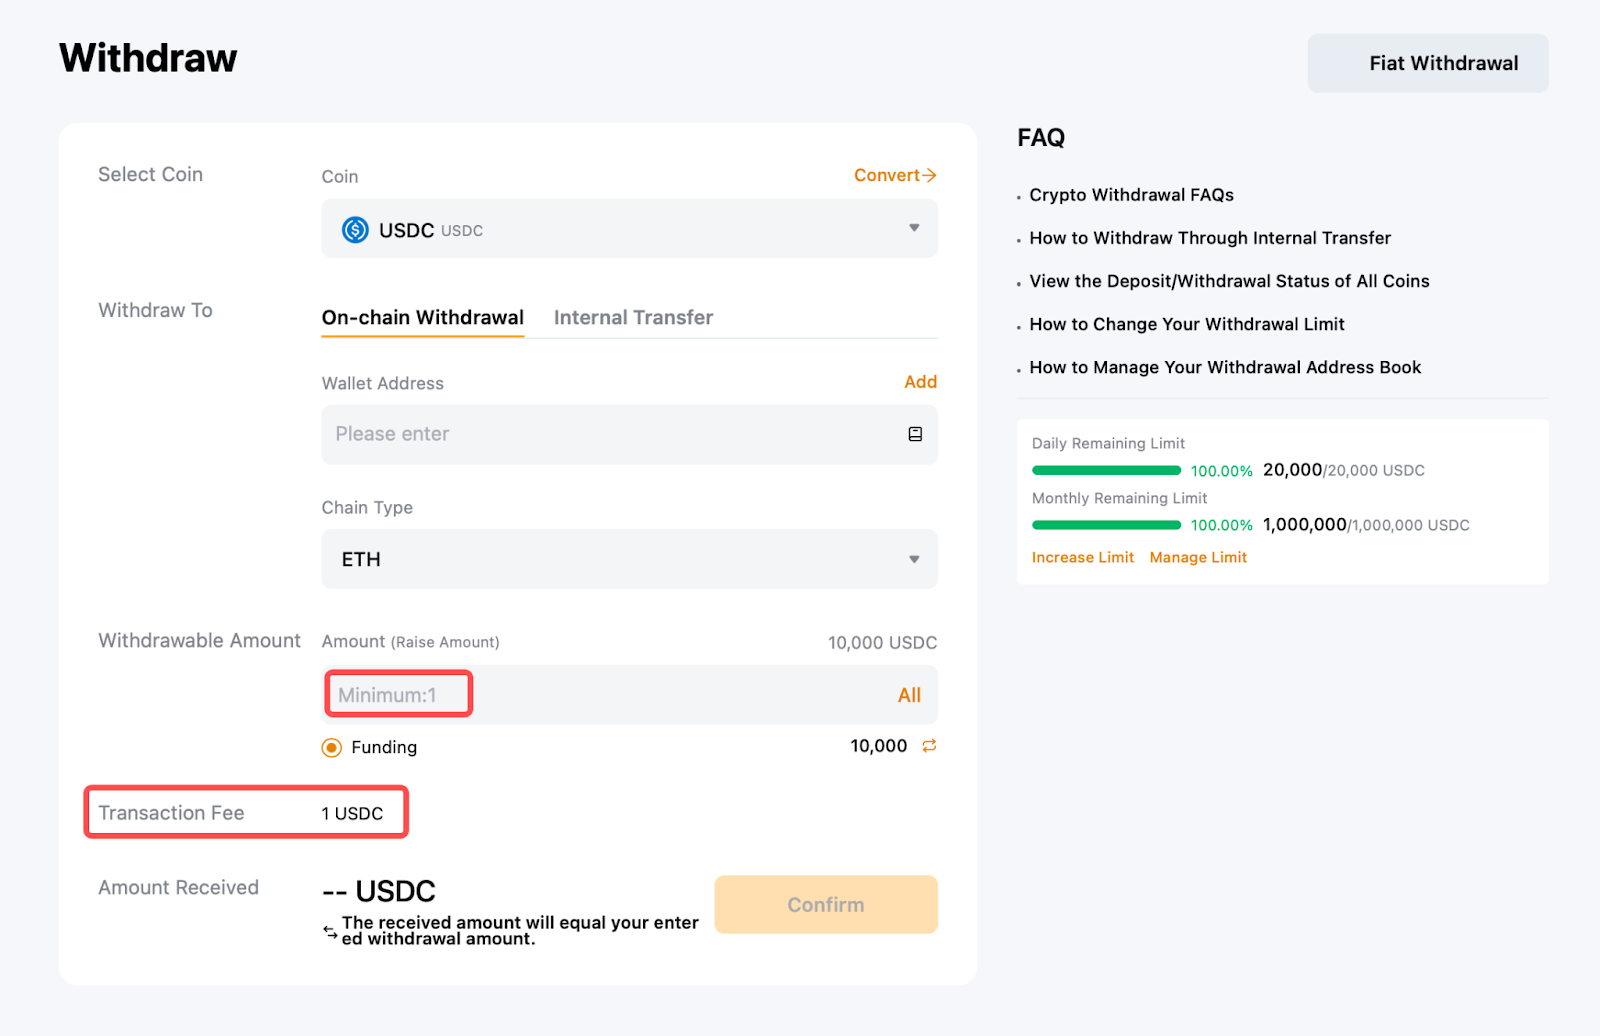This screenshot has width=1600, height=1036.
Task: Open the USDC coin dropdown
Action: tap(629, 229)
